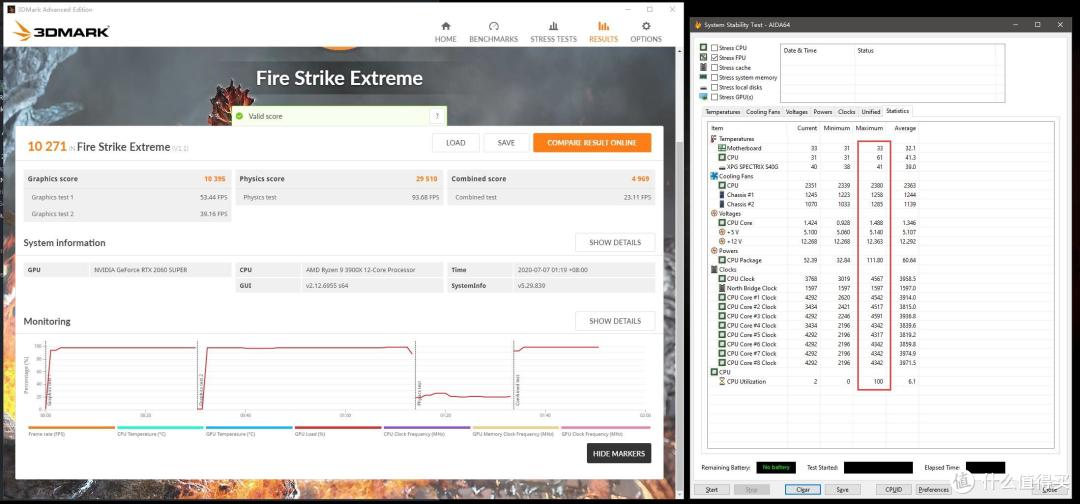Open CPUID from AIDA64 window
1080x504 pixels.
(893, 490)
